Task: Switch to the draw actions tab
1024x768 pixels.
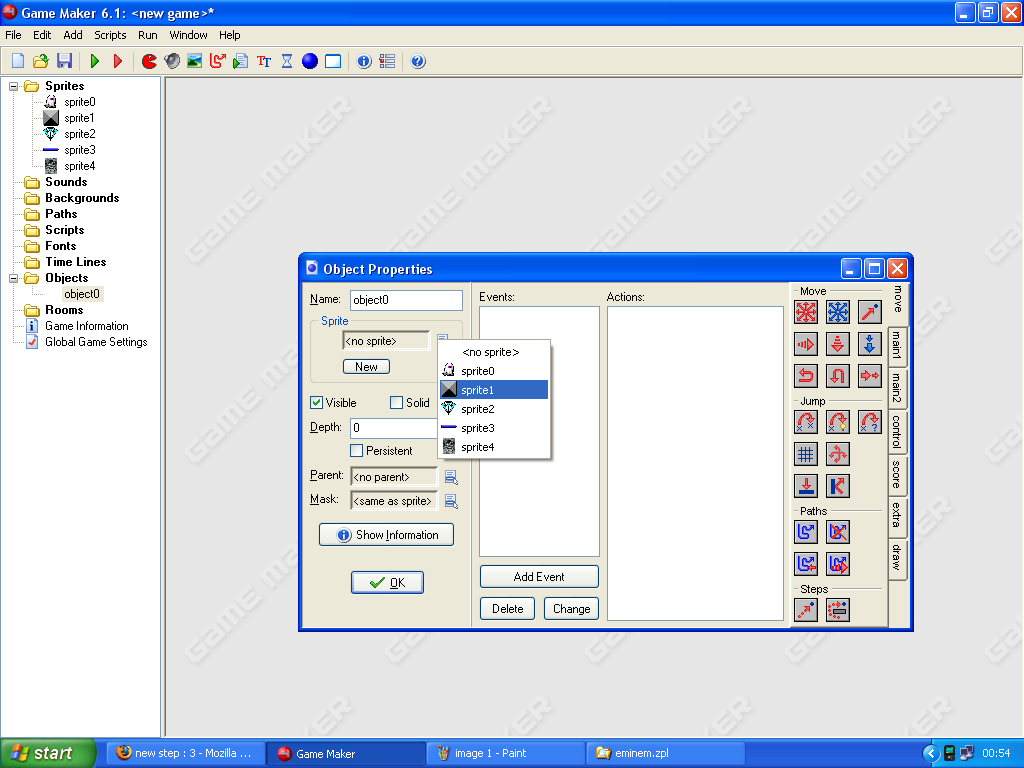Action: coord(897,557)
